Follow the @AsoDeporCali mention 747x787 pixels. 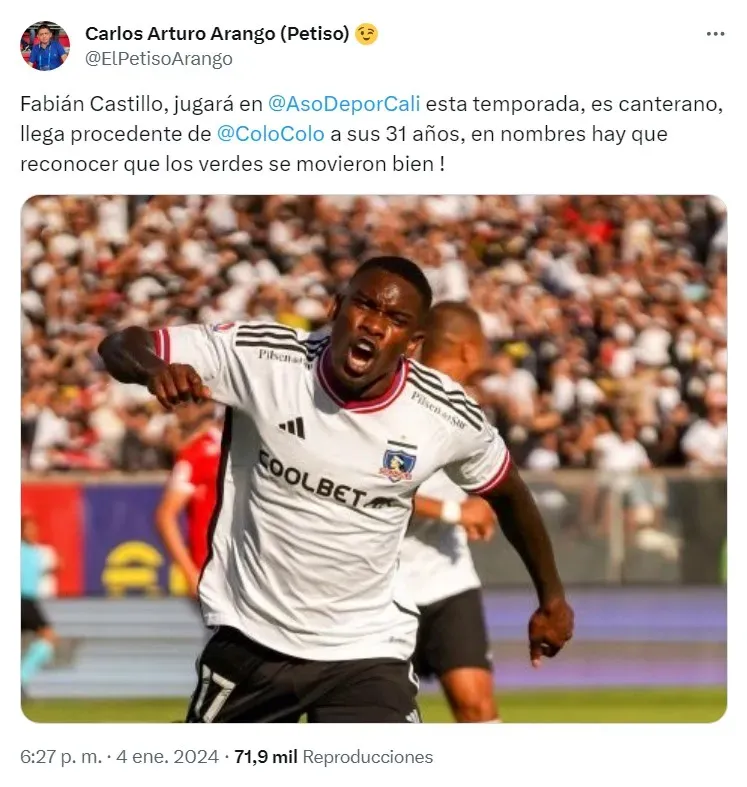coord(344,104)
